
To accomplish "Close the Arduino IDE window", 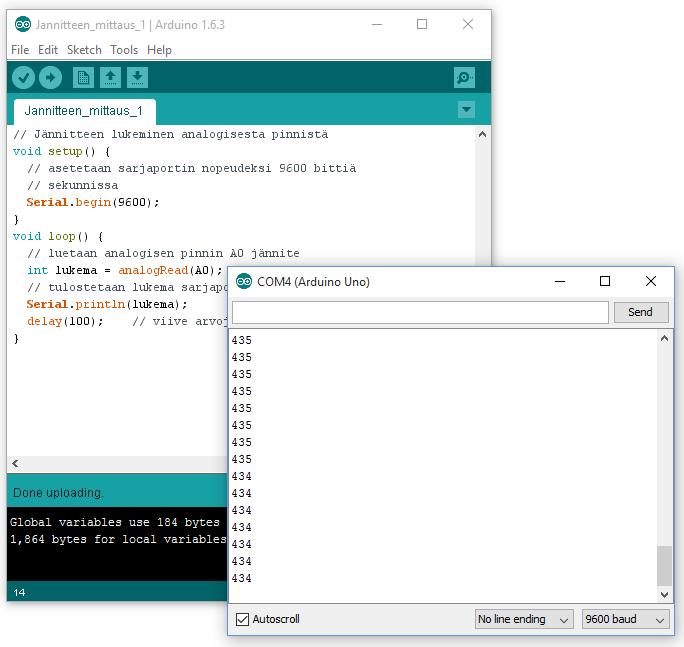I will 468,24.
